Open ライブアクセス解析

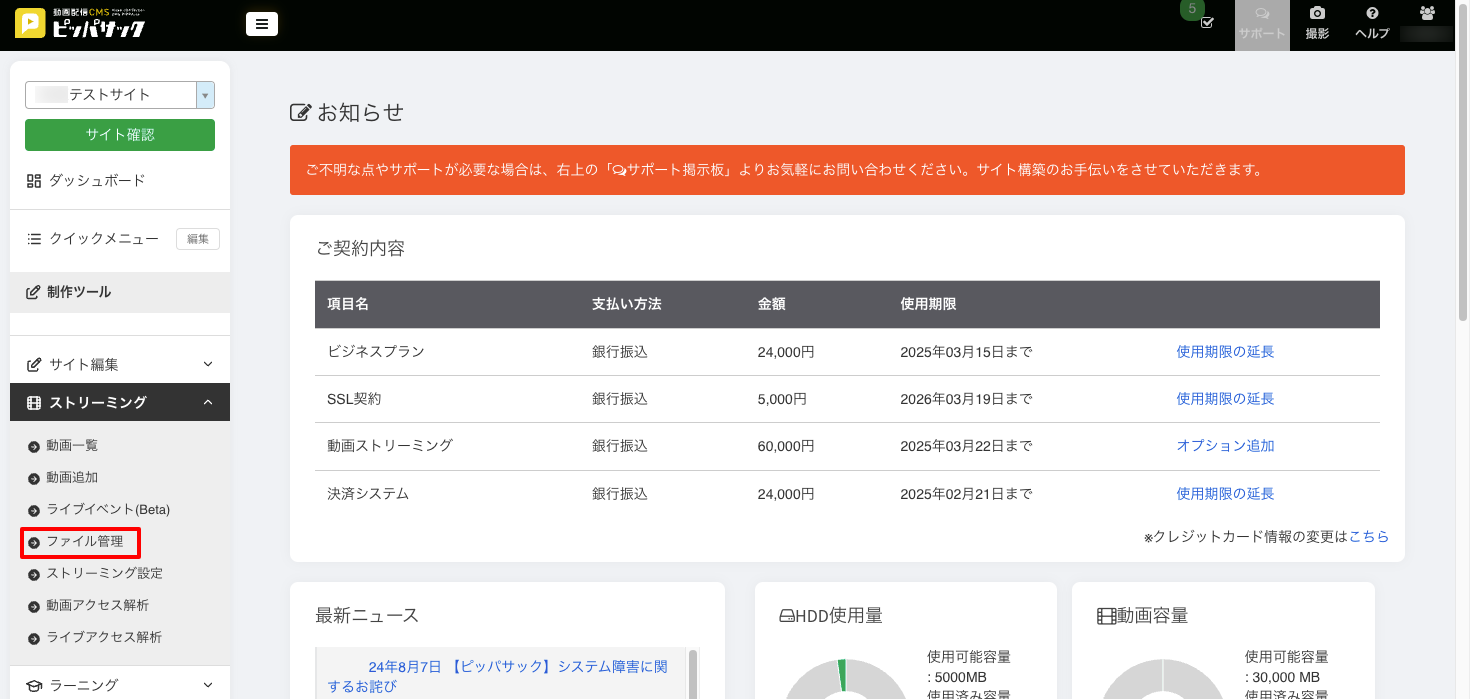(104, 637)
